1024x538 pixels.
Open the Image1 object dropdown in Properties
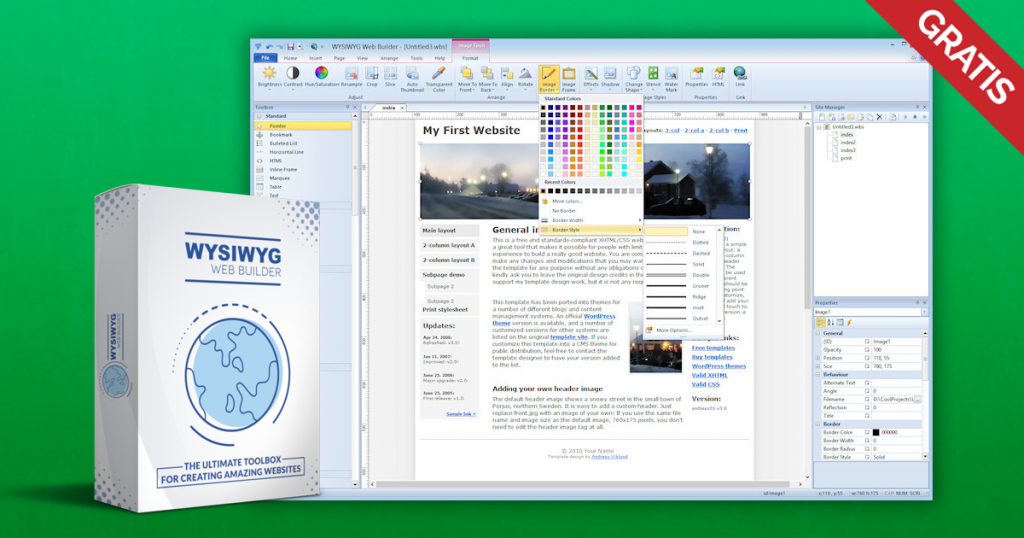pyautogui.click(x=923, y=312)
